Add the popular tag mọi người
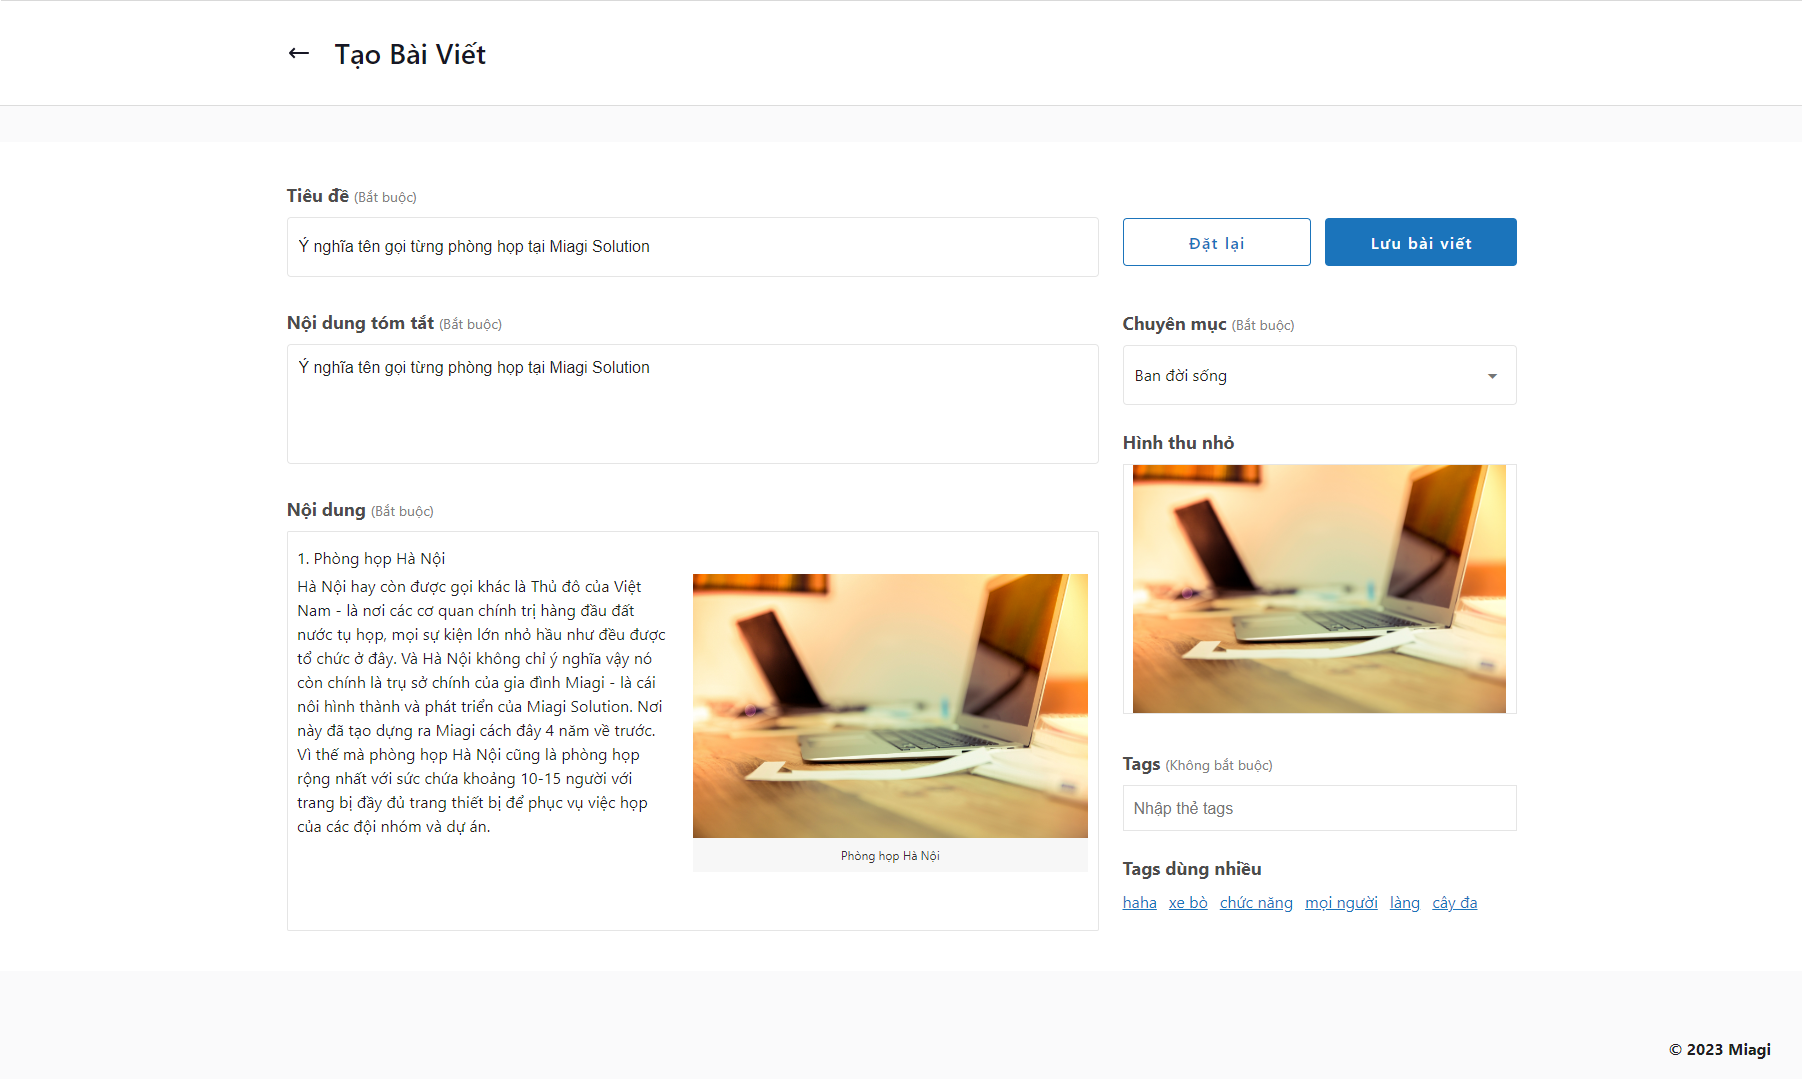 [x=1341, y=903]
